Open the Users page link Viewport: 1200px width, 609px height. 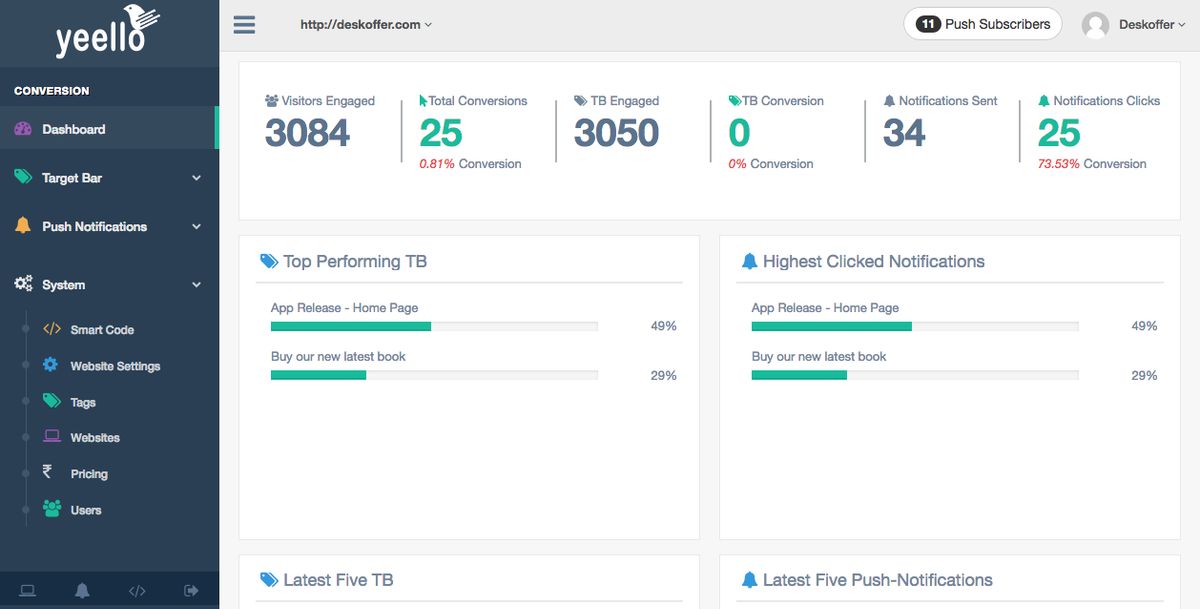(86, 510)
